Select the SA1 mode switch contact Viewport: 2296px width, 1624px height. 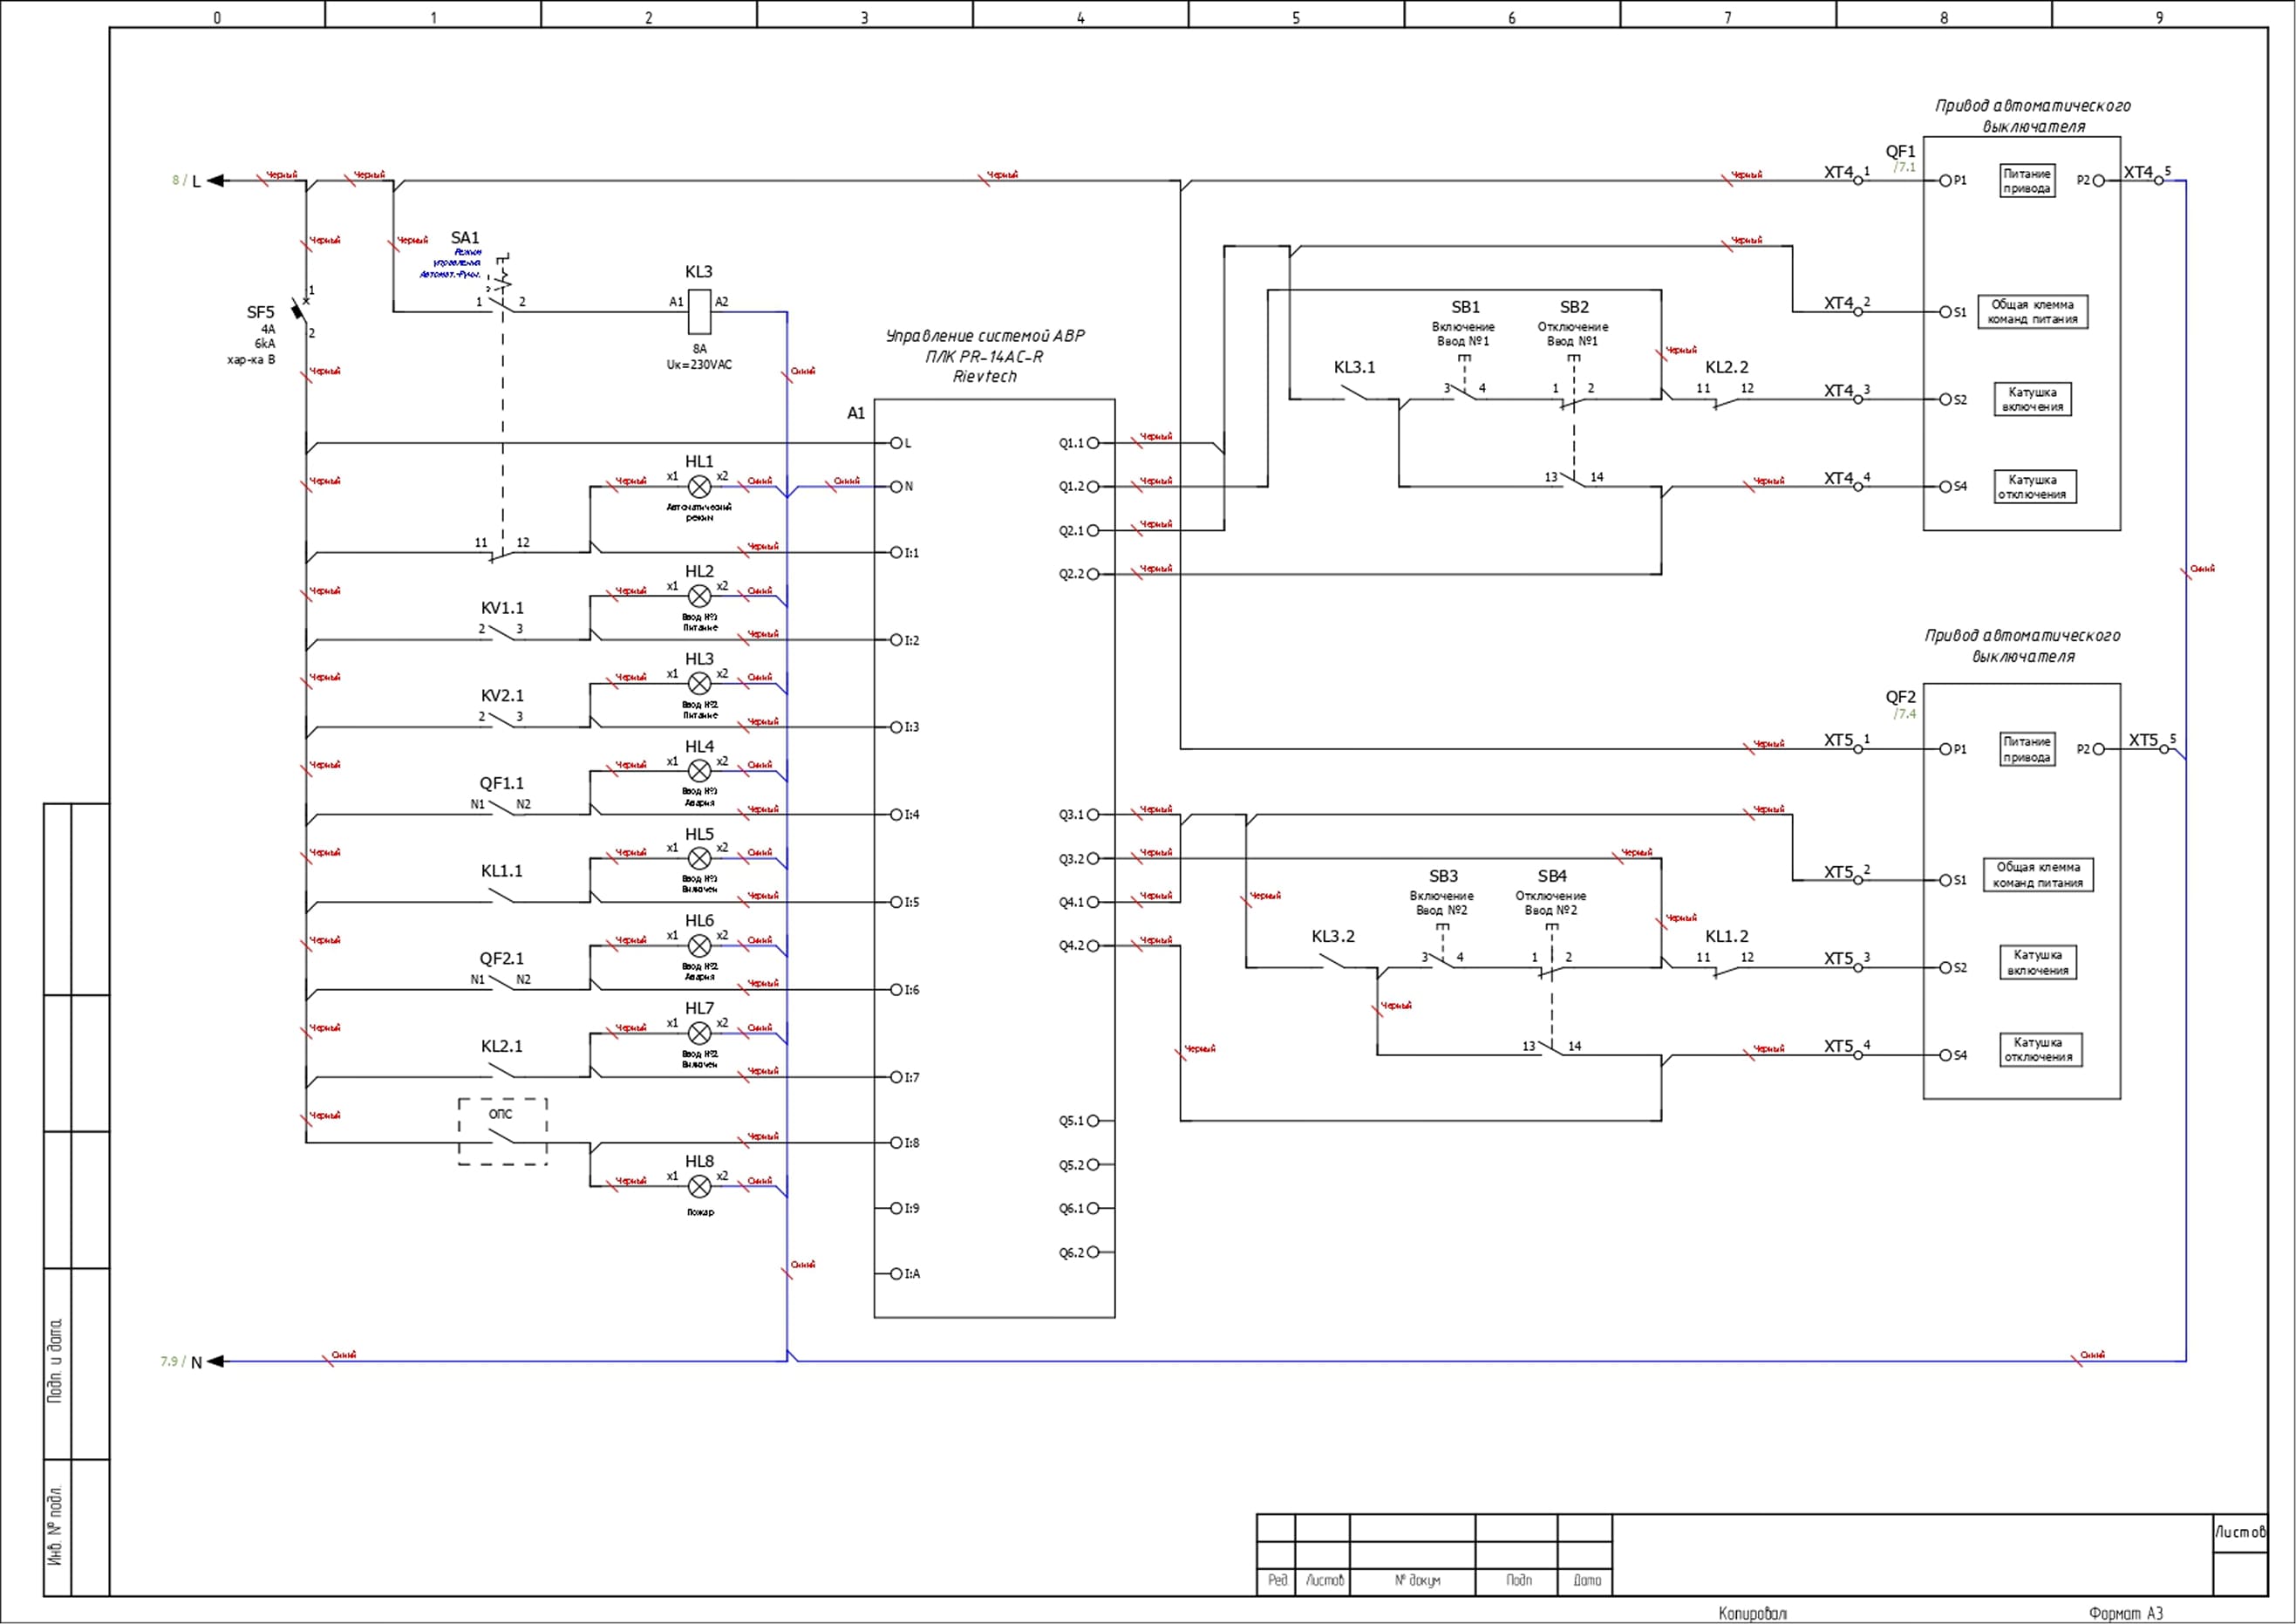click(503, 304)
